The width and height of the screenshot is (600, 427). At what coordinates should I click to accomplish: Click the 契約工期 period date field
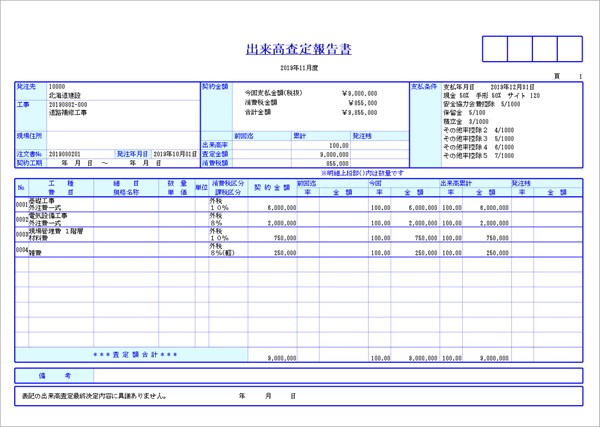[110, 162]
